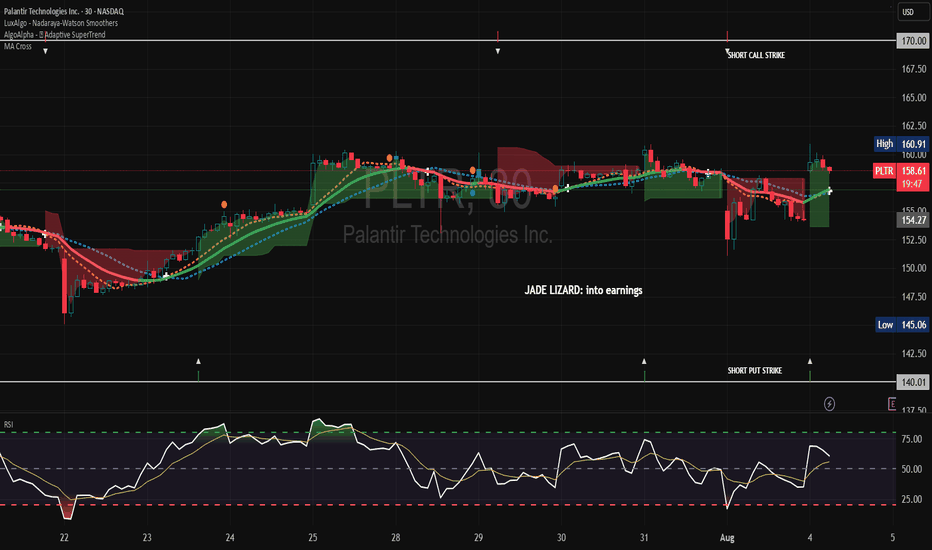
Task: Select the MA Cross indicator legend
Action: (18, 46)
